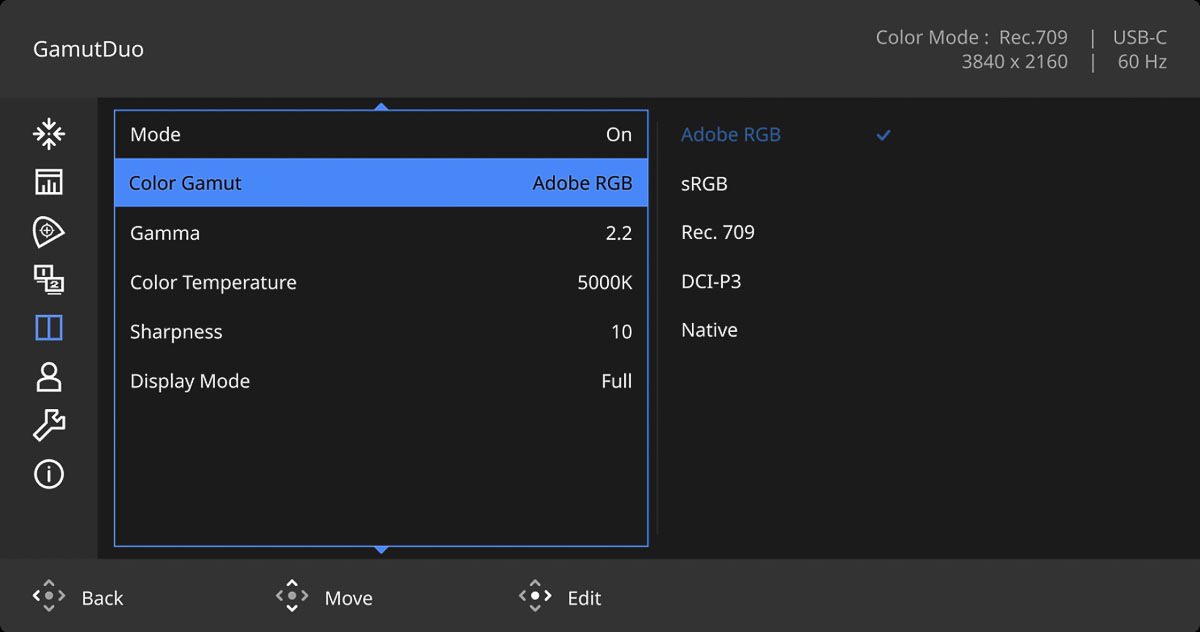The width and height of the screenshot is (1200, 632).
Task: Choose sRGB as the color gamut
Action: coord(704,184)
